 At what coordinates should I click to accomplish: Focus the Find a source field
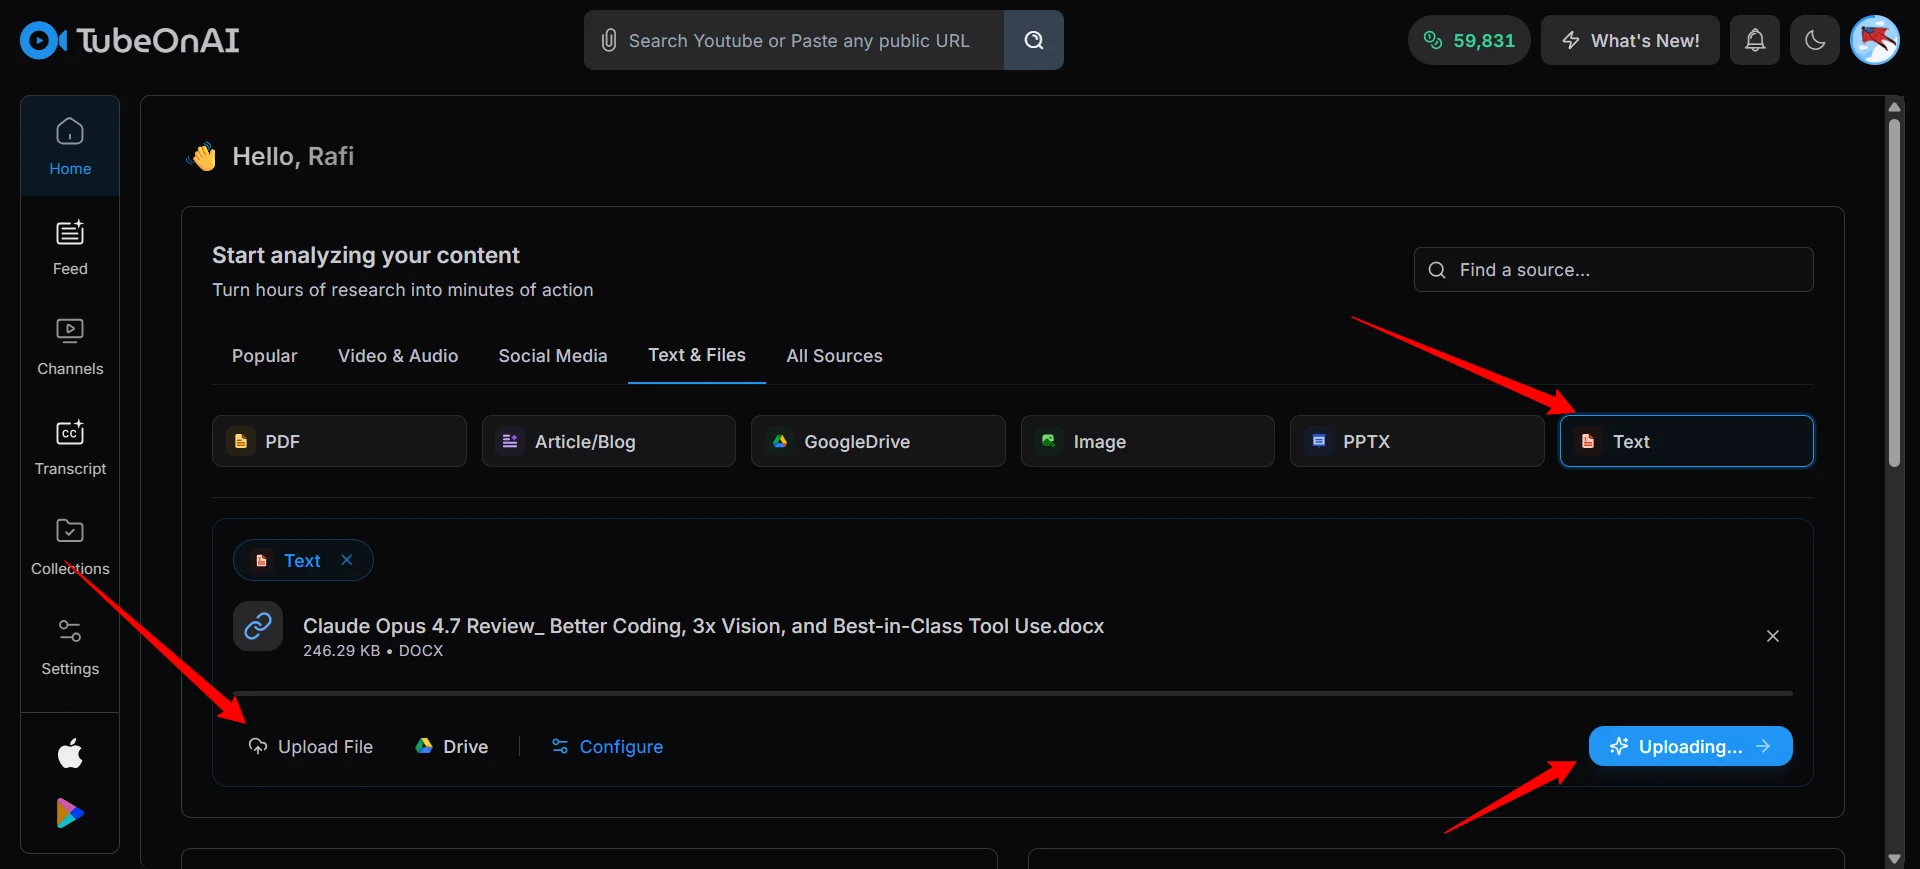coord(1613,270)
